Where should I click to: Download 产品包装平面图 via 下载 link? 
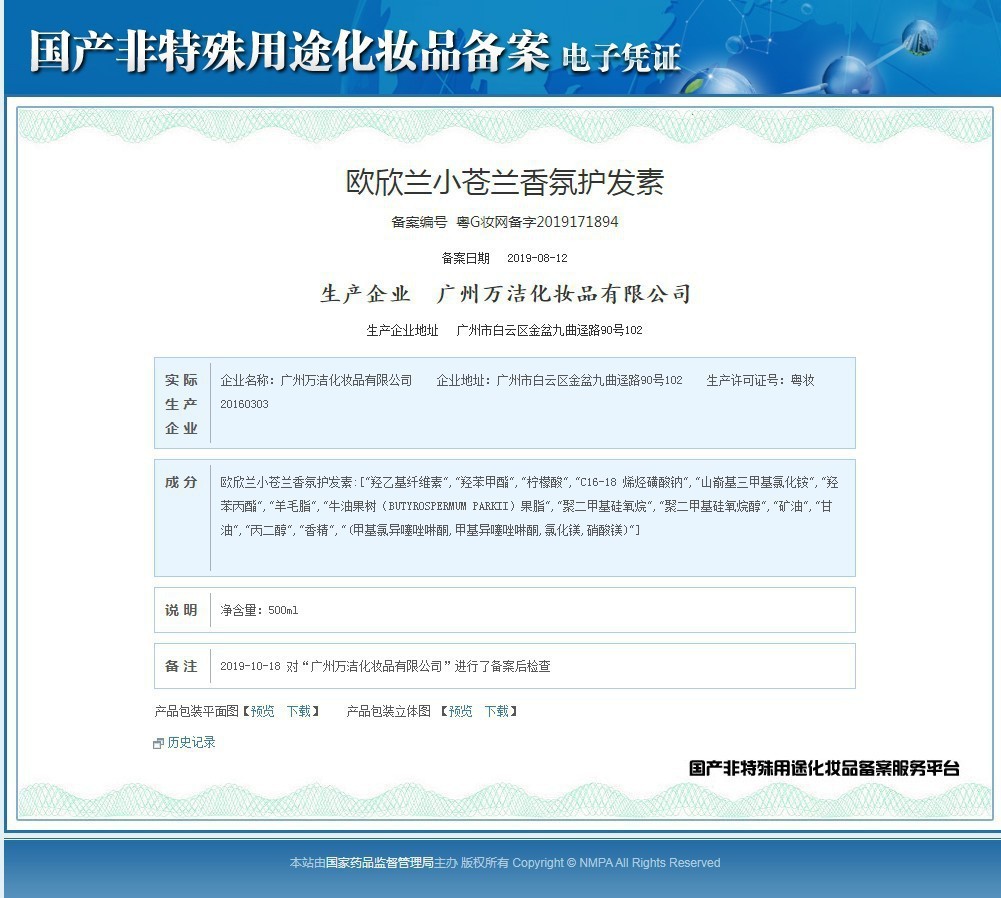click(298, 711)
